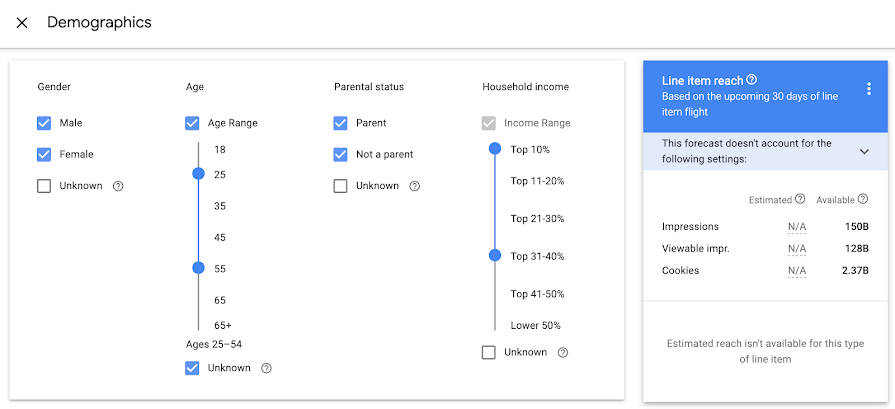Enable the Household income Unknown checkbox
This screenshot has height=409, width=895.
(489, 352)
